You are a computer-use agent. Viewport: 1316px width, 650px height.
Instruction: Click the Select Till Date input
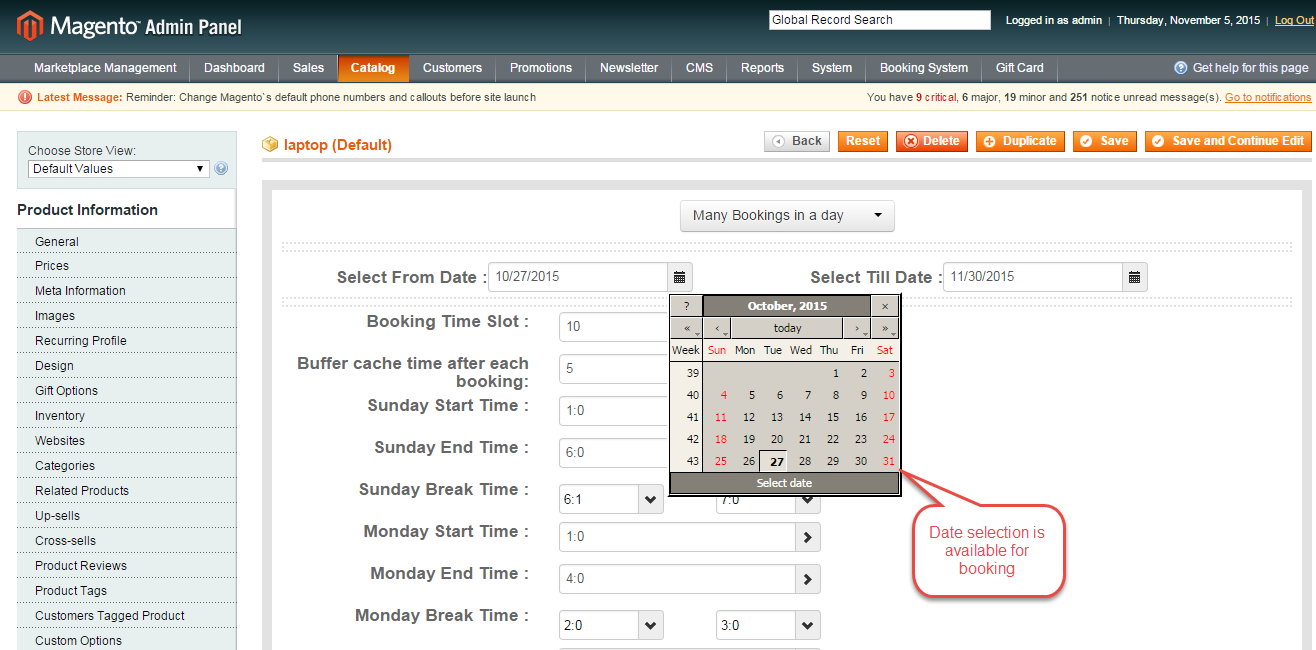click(1033, 277)
